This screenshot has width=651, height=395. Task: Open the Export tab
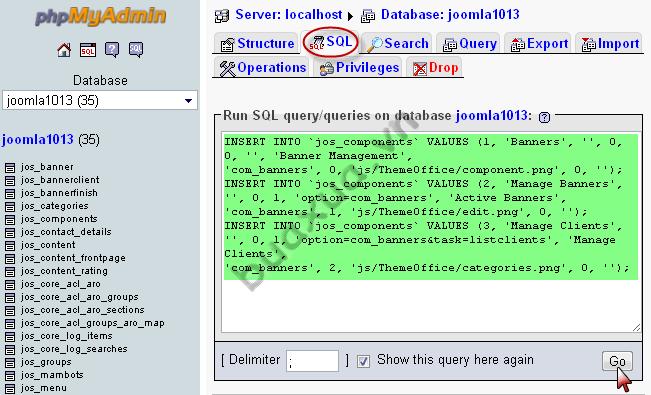point(538,43)
